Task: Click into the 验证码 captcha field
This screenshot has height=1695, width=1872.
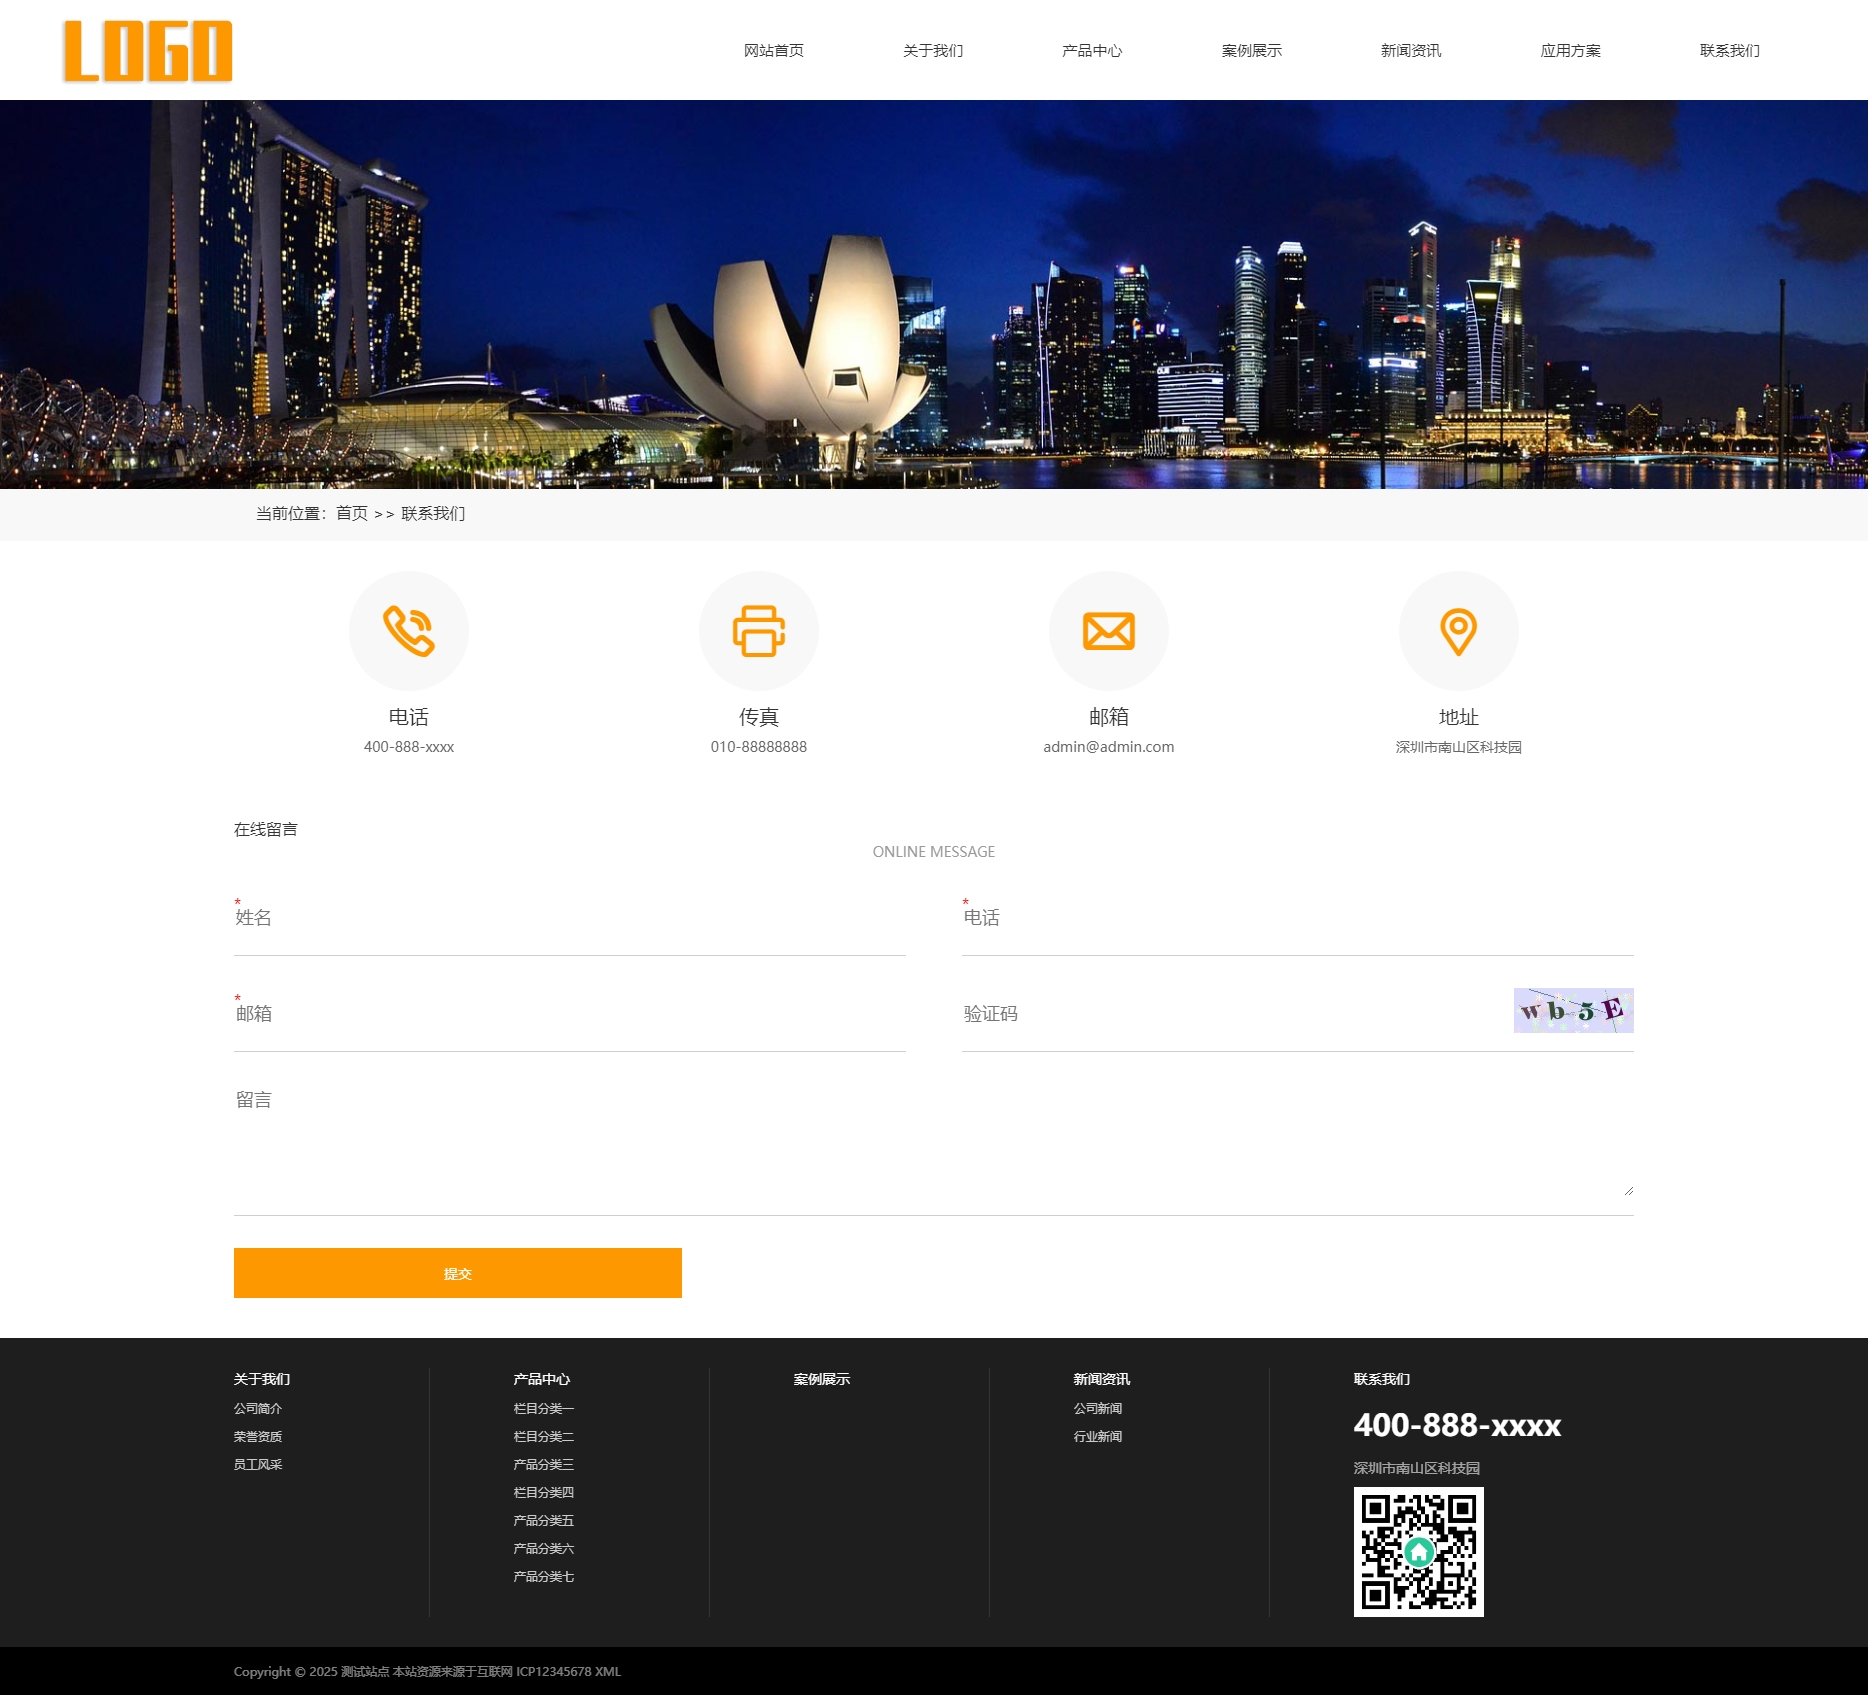Action: click(x=1230, y=1014)
